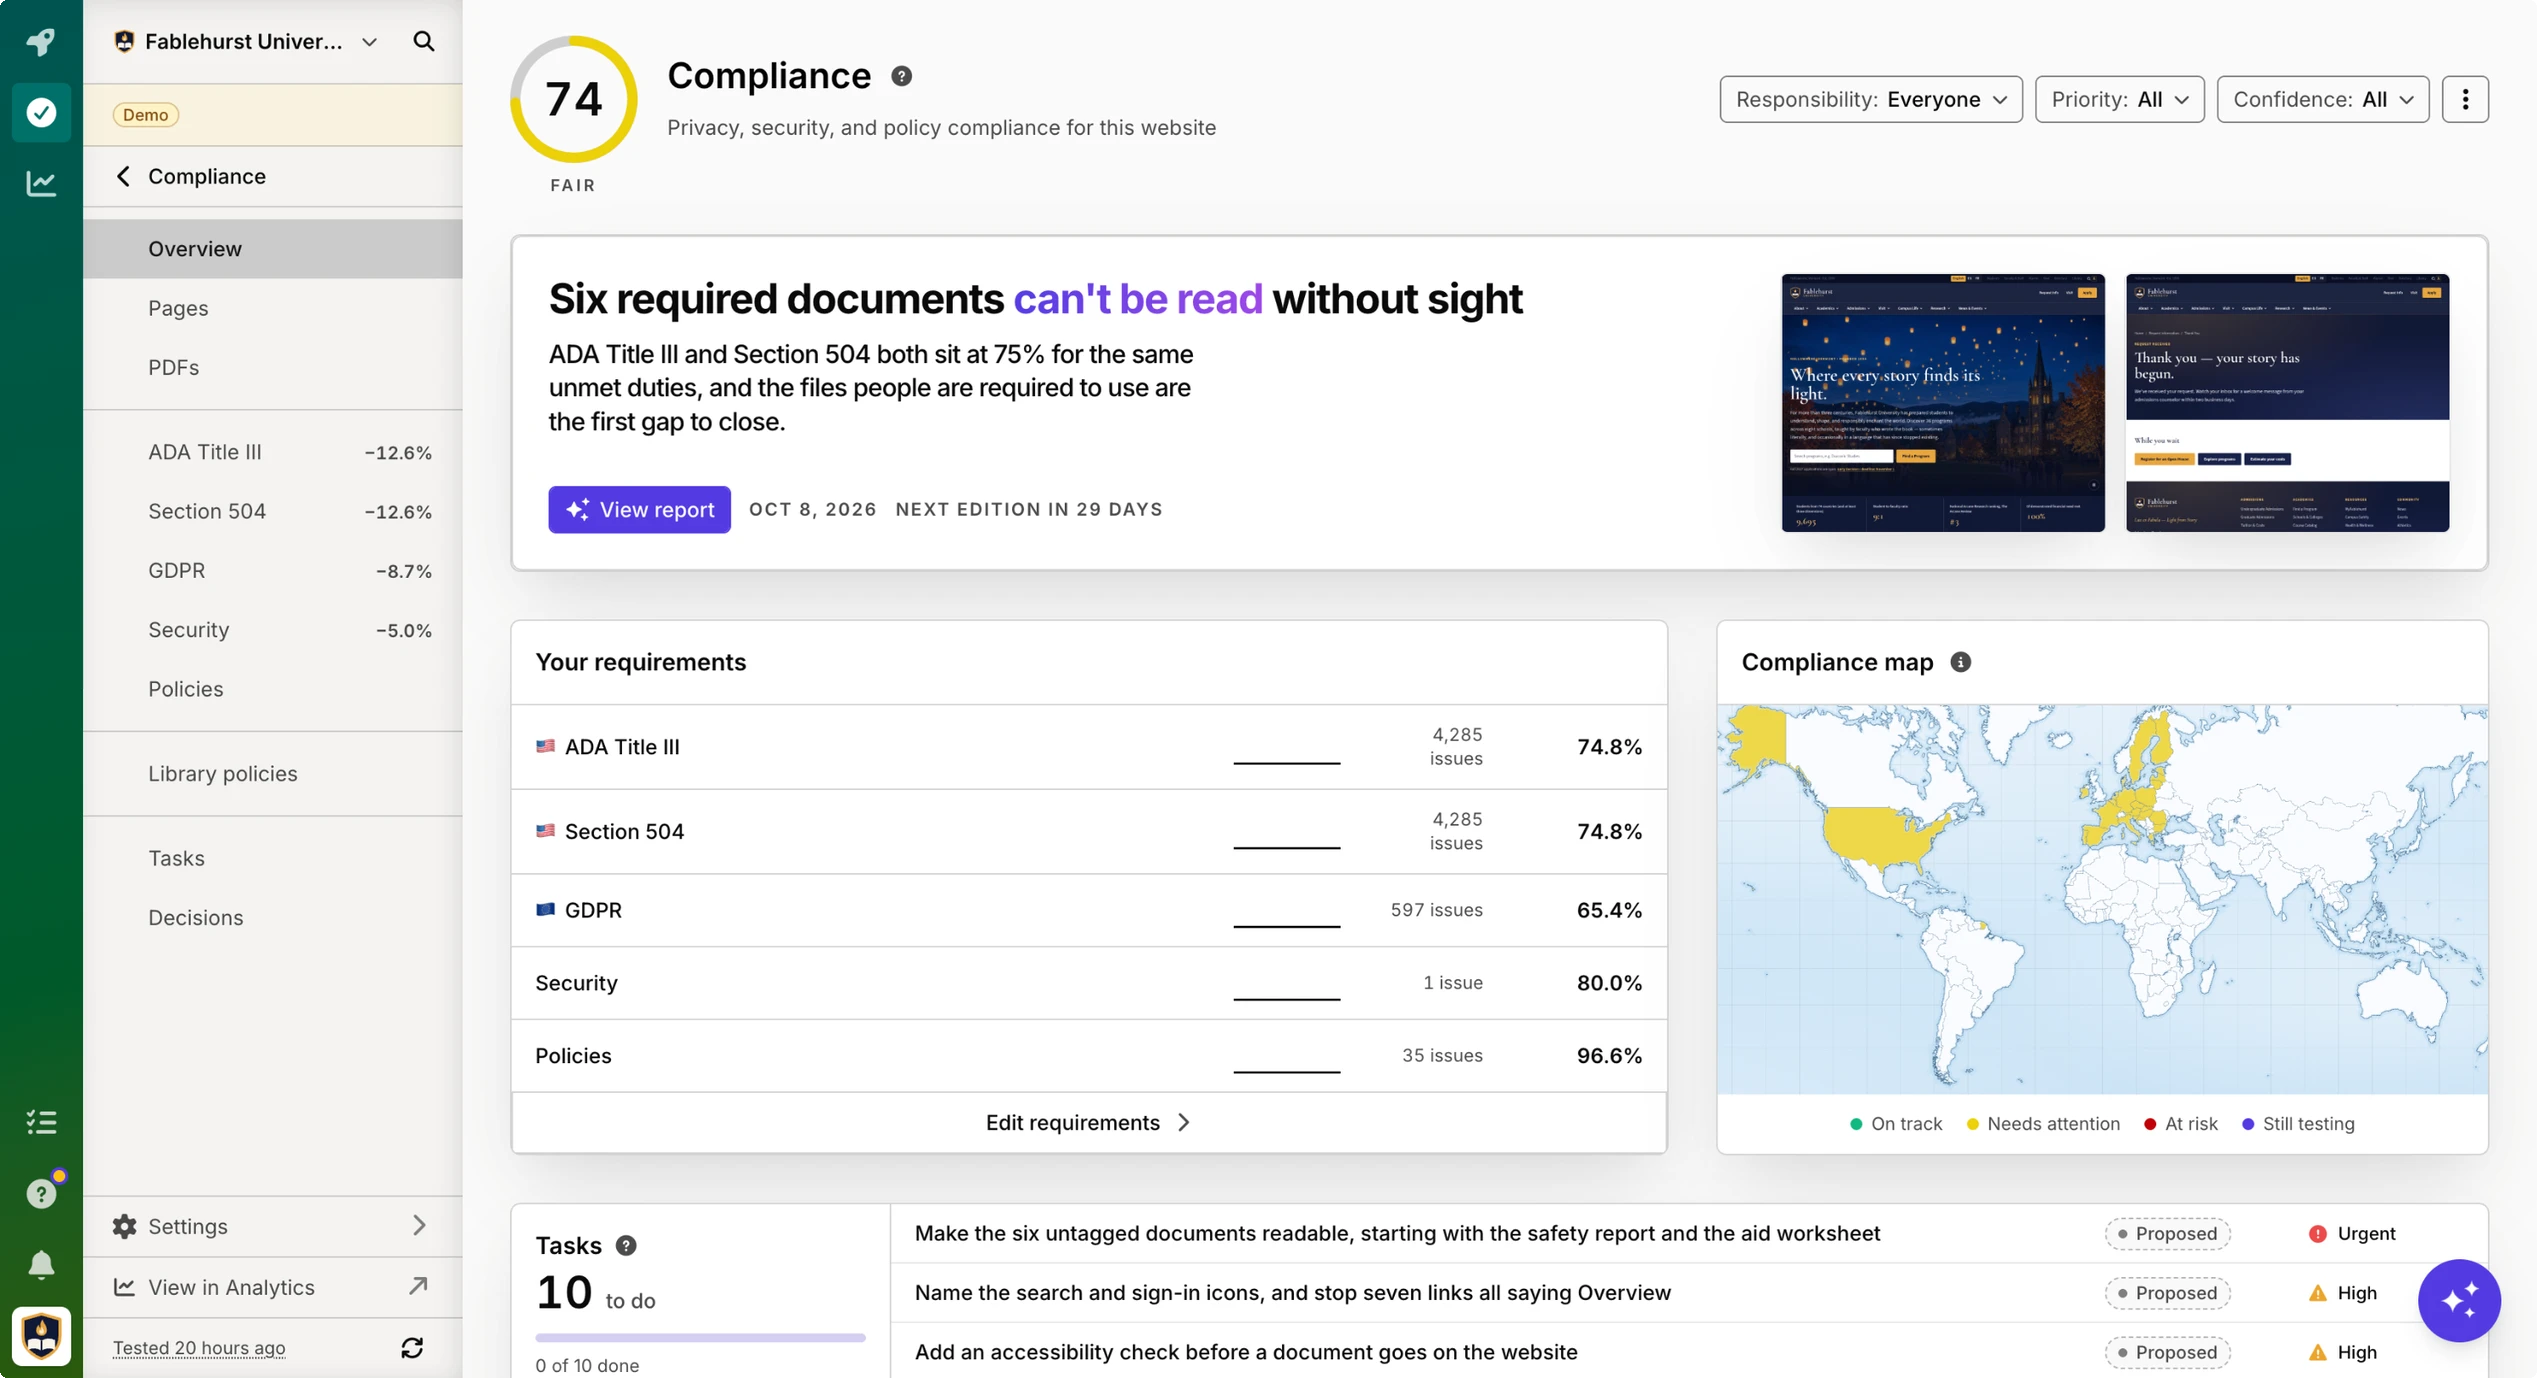The image size is (2537, 1378).
Task: Click the On track green legend dot
Action: [1856, 1124]
